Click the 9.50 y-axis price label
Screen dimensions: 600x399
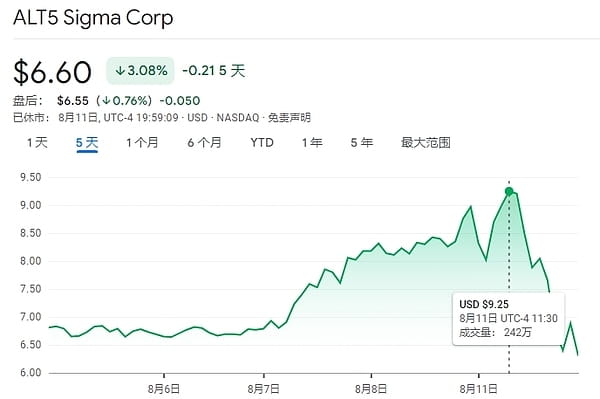pyautogui.click(x=31, y=177)
